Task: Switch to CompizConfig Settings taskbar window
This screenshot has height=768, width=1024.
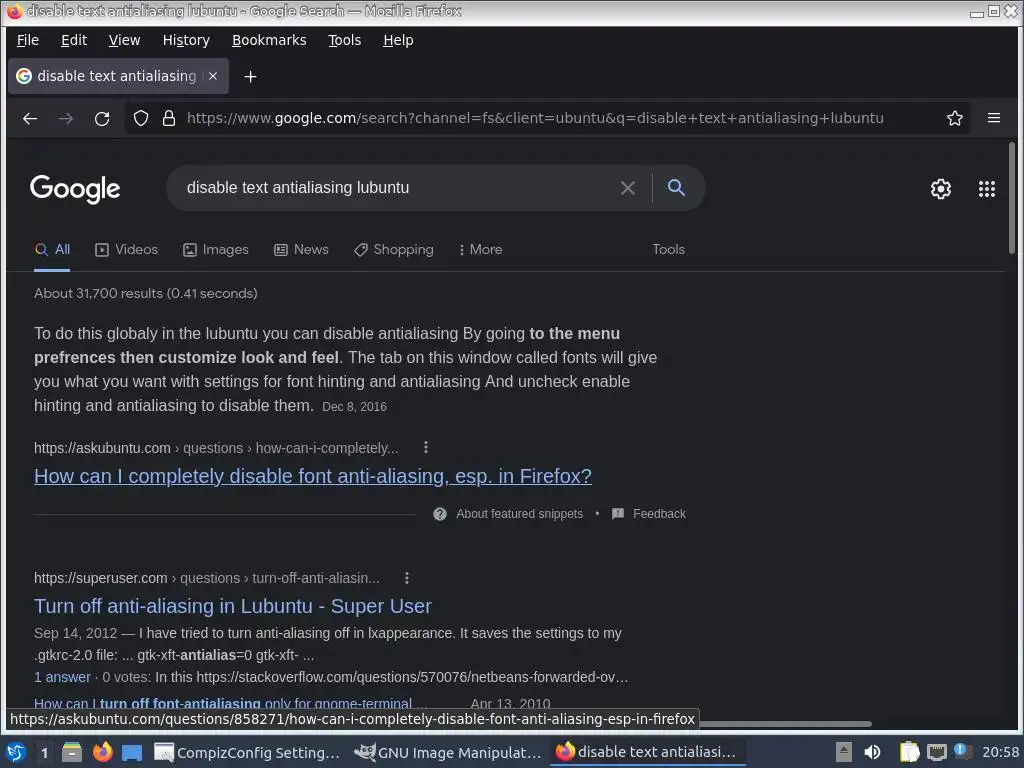Action: (248, 752)
